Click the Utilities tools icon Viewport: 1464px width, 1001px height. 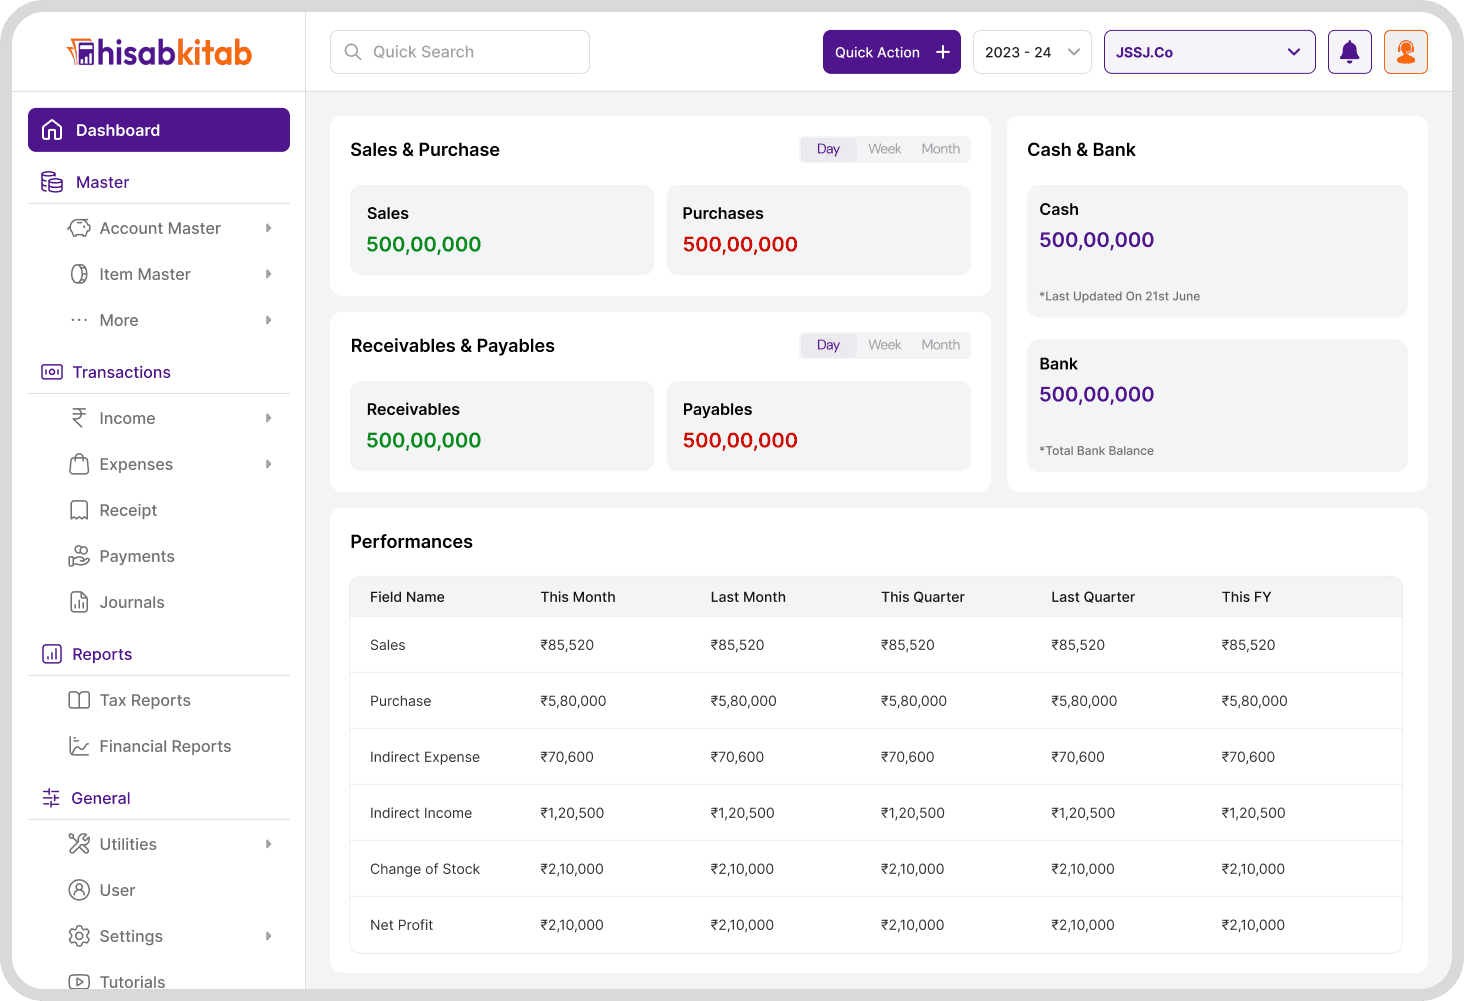coord(79,844)
